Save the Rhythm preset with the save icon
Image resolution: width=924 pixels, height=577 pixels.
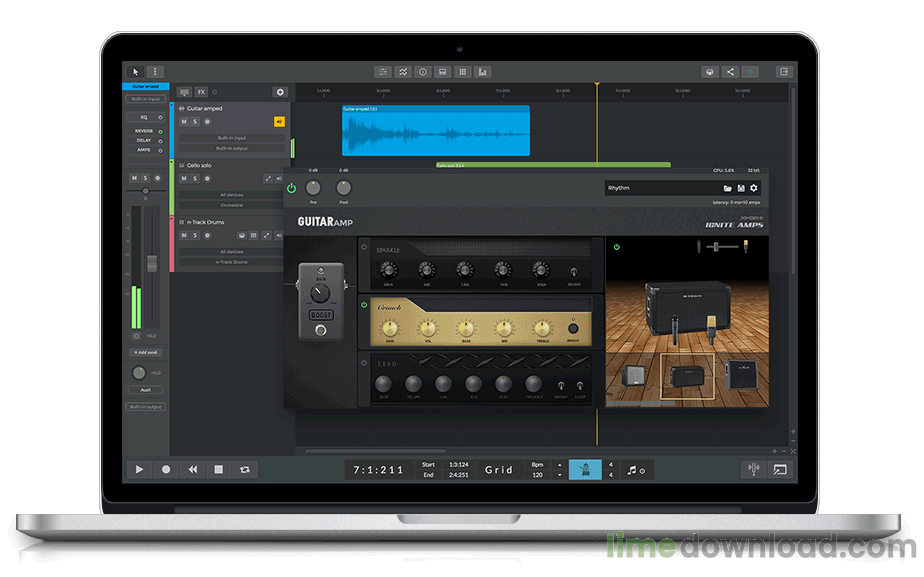(739, 187)
